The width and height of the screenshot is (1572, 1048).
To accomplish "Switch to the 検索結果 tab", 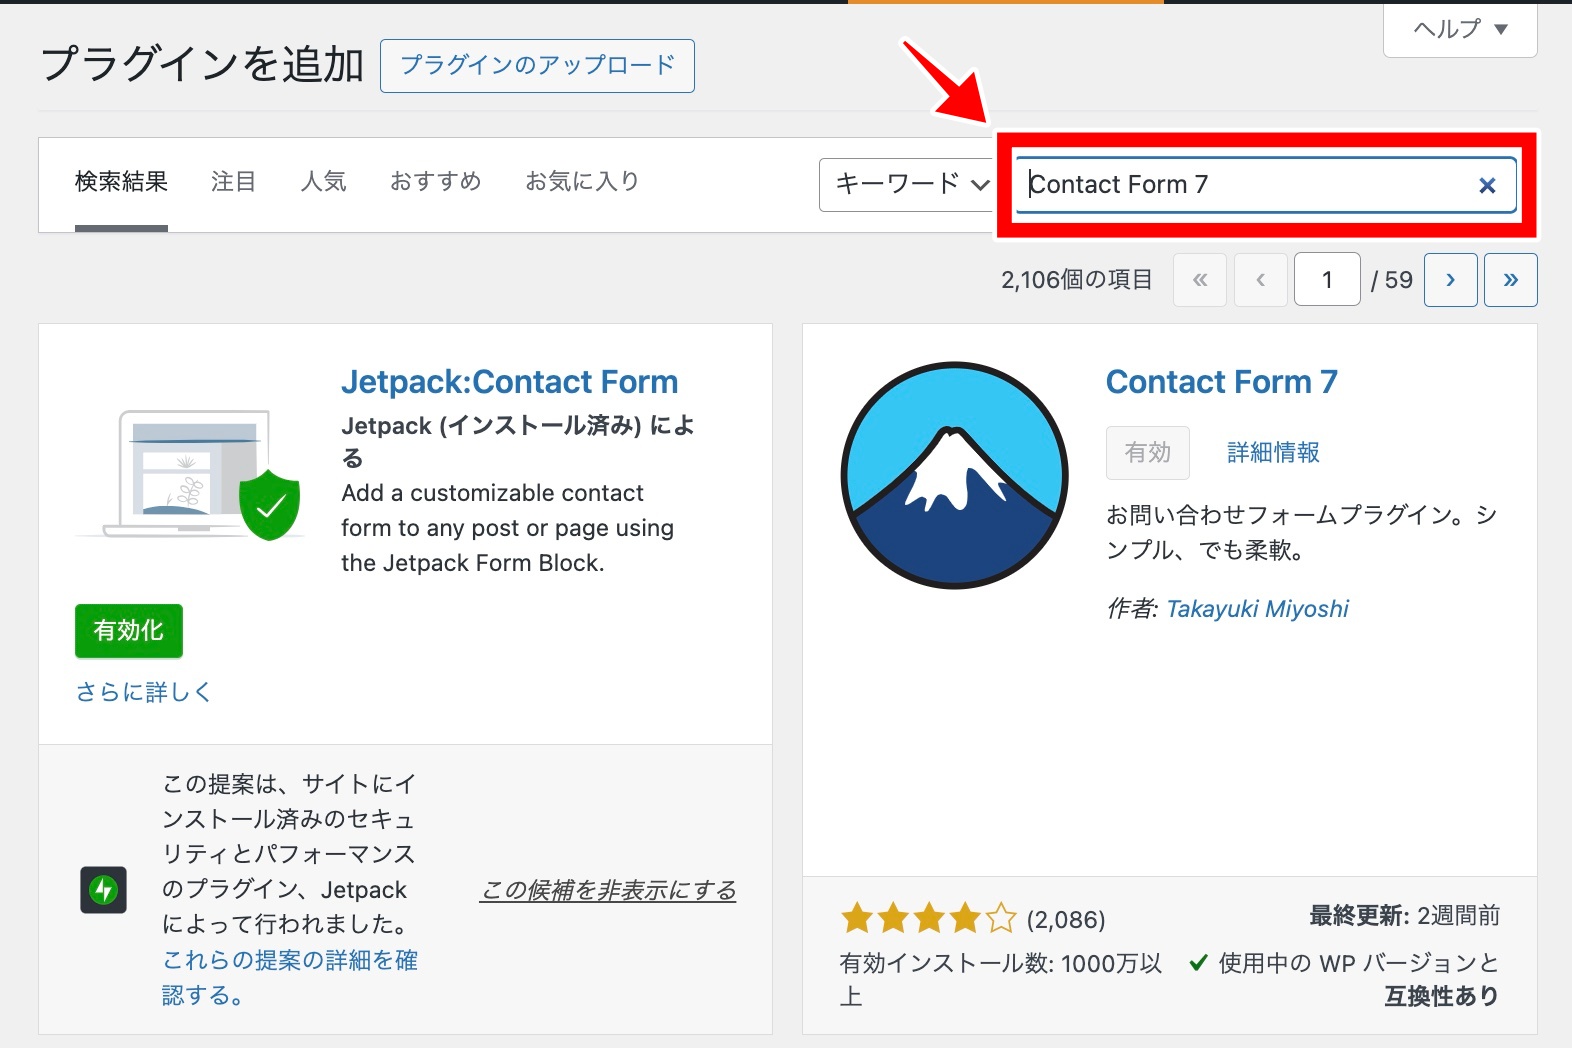I will coord(121,182).
